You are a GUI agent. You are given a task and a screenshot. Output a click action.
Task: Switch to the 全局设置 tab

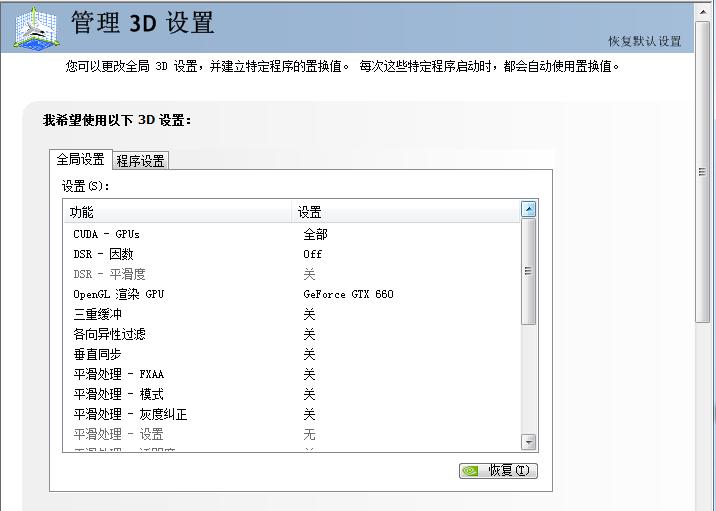(80, 159)
